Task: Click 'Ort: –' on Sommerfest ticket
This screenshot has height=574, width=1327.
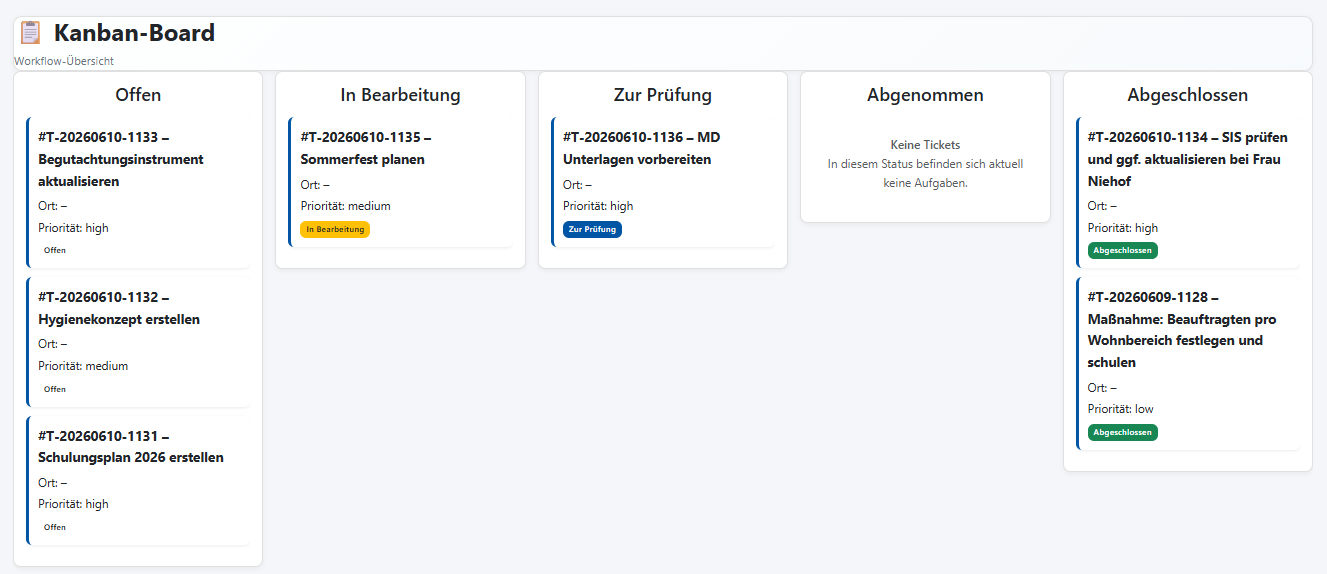Action: [x=314, y=184]
